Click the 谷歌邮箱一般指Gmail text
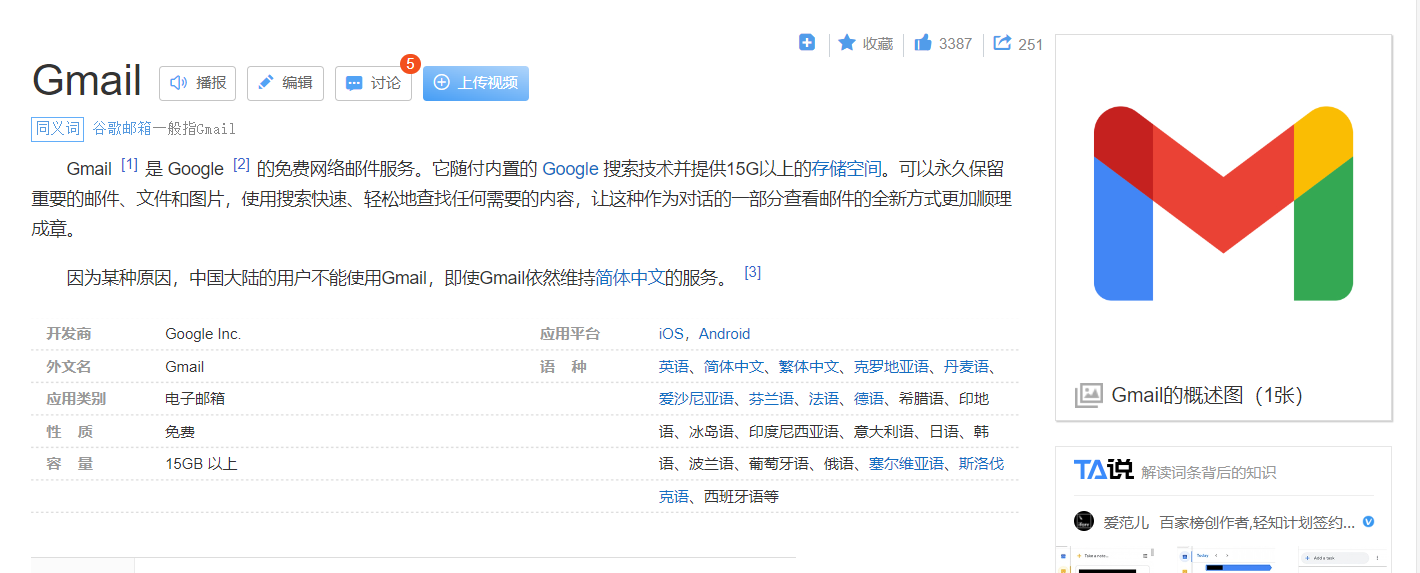The height and width of the screenshot is (573, 1420). coord(164,129)
